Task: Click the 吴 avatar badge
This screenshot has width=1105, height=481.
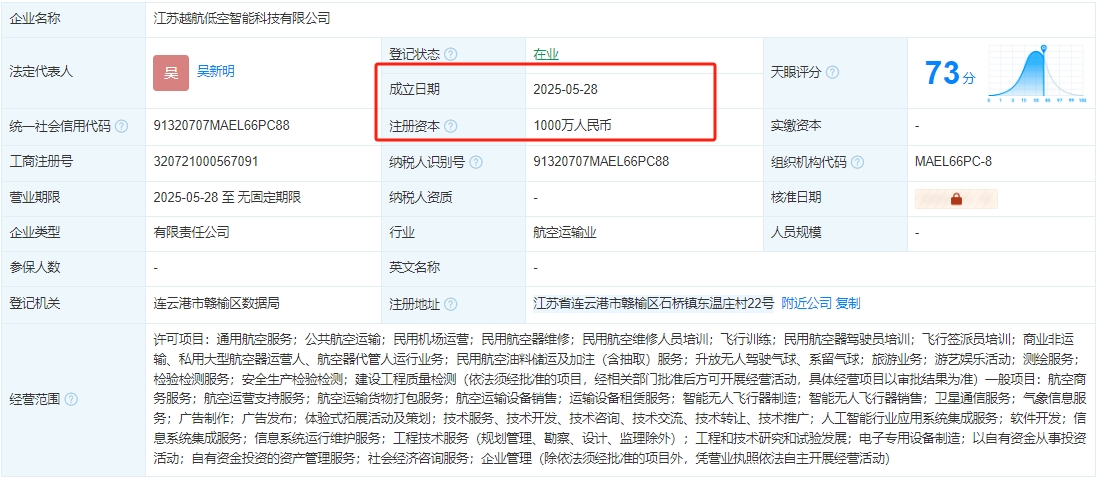Action: pyautogui.click(x=171, y=73)
